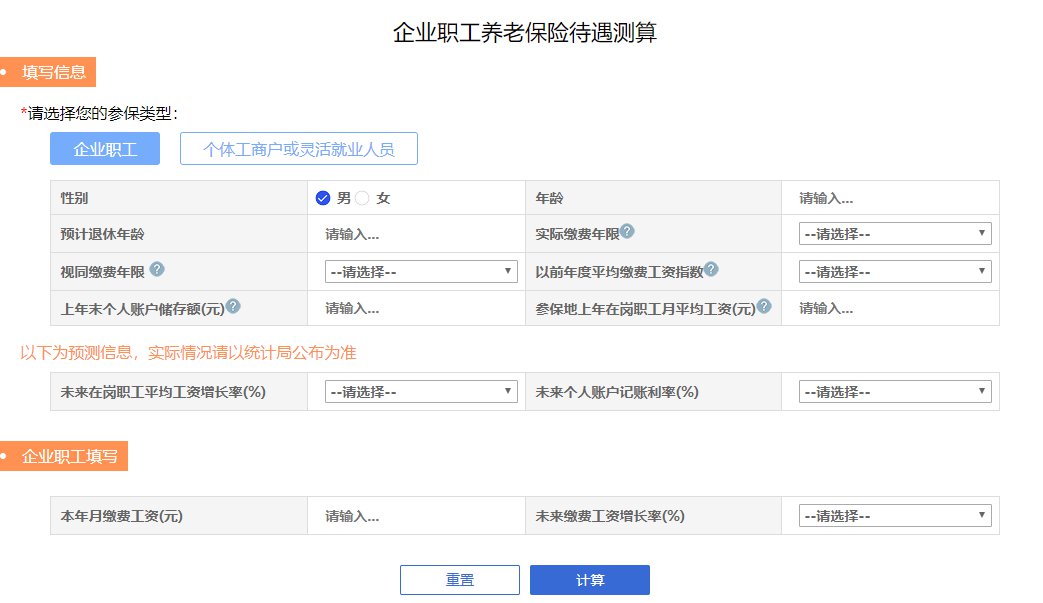Viewport: 1043px width, 603px height.
Task: Click help icon next to 视同缴费年限
Action: point(157,269)
